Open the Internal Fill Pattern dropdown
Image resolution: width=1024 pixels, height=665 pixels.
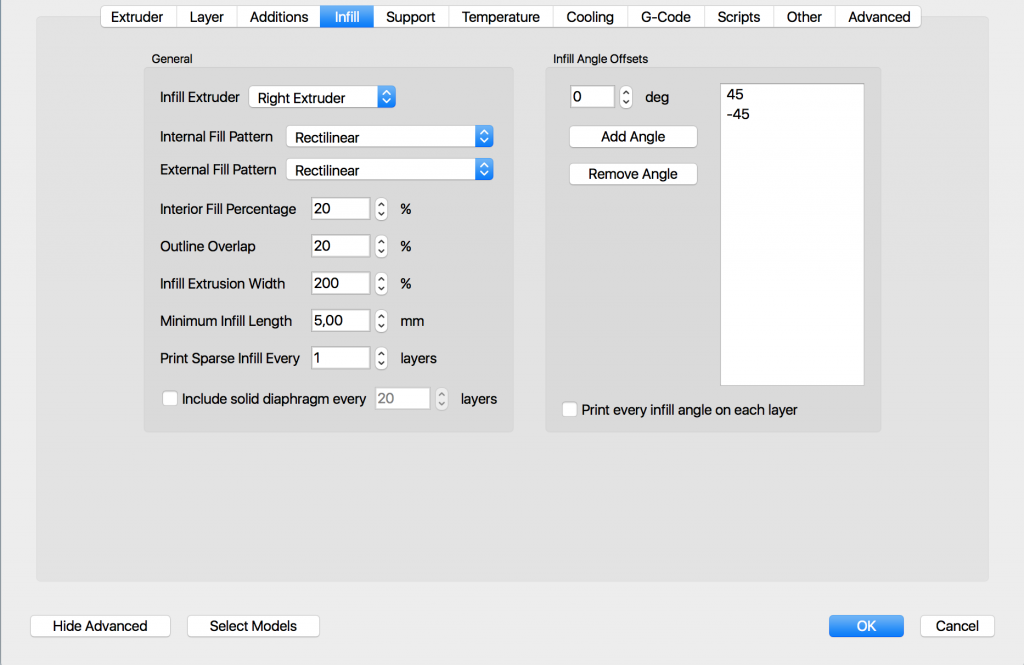pos(389,137)
